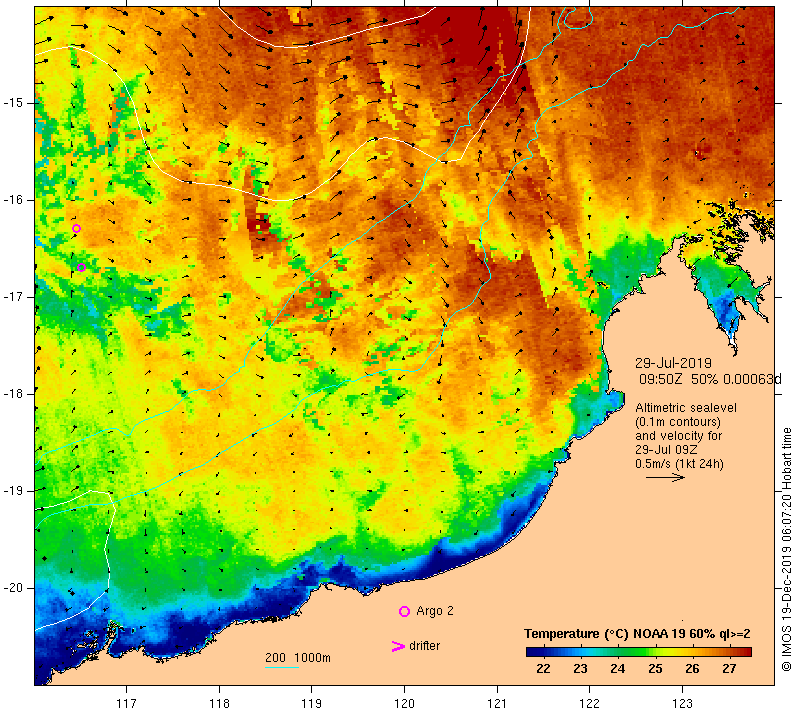The height and width of the screenshot is (710, 800).
Task: Click the velocity scale reference arrow
Action: tap(665, 477)
